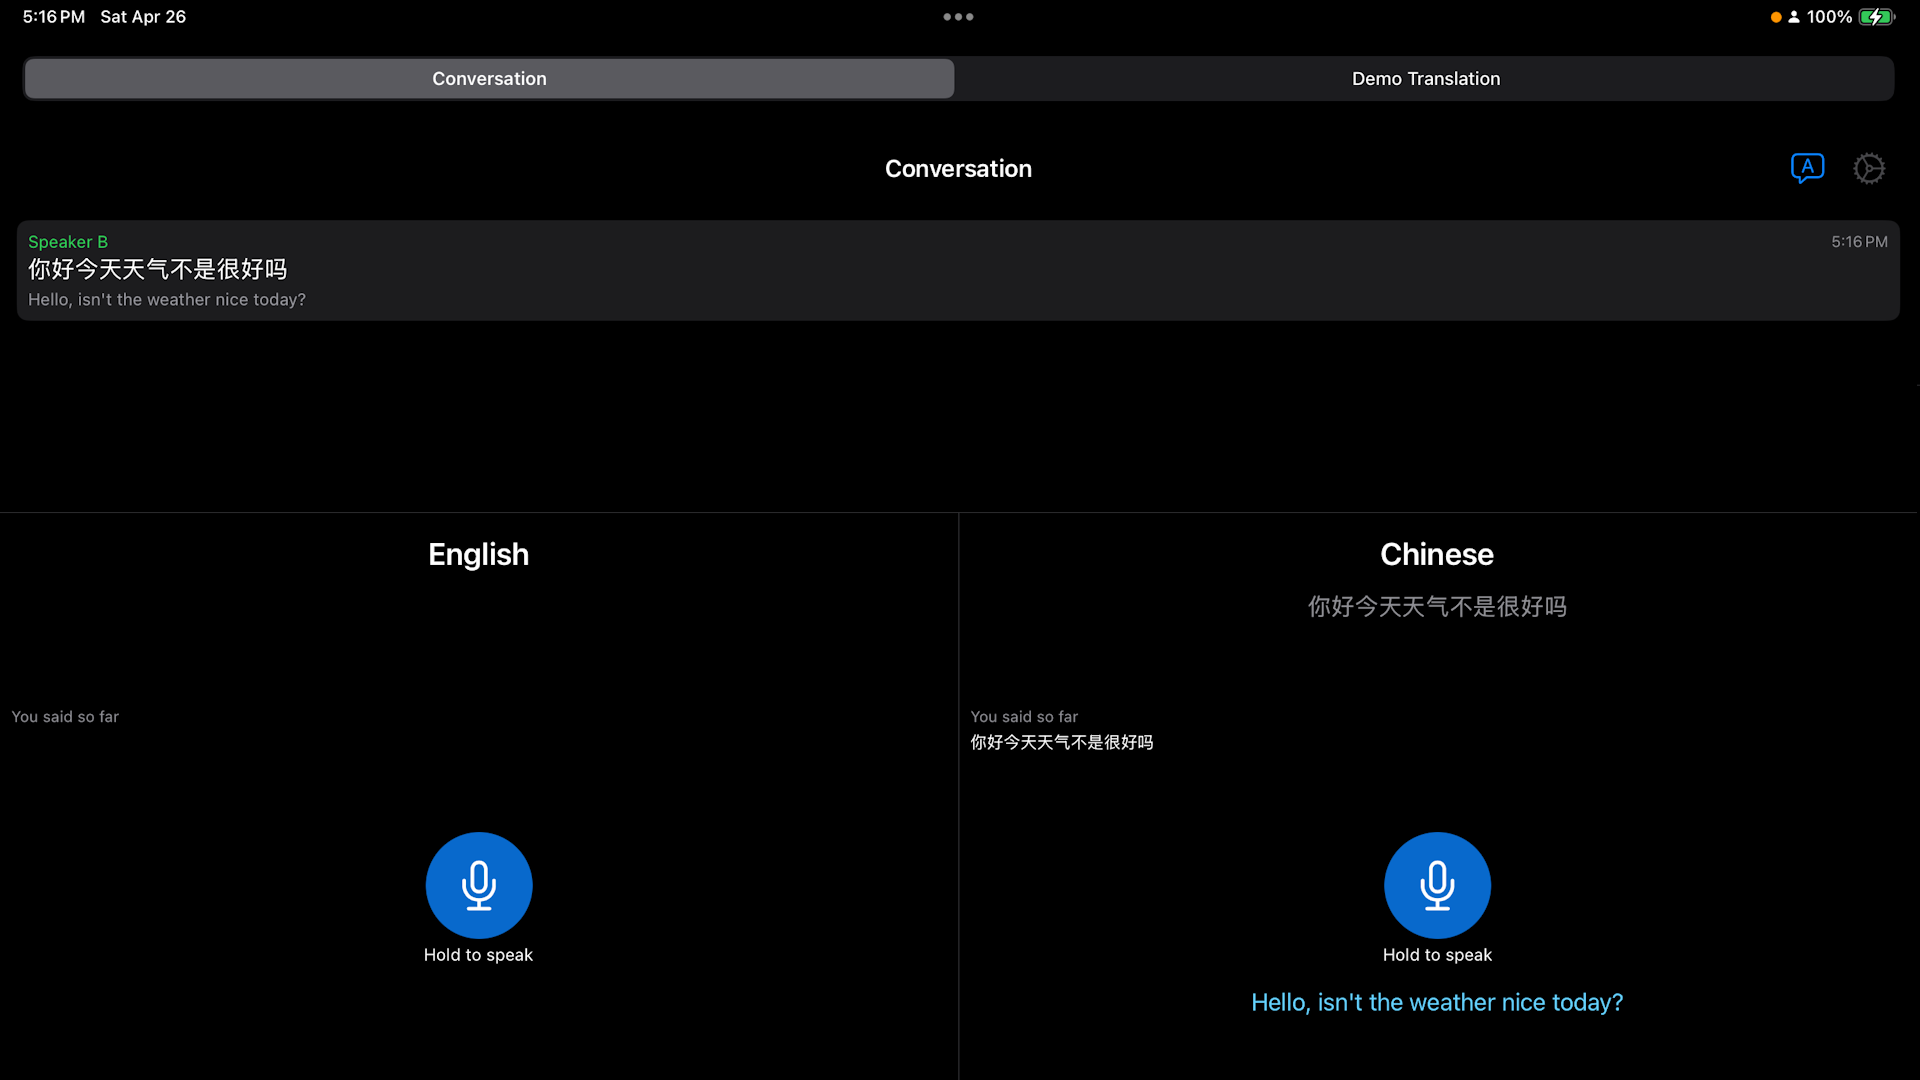The image size is (1920, 1080).
Task: Click the English language heading
Action: coord(478,554)
